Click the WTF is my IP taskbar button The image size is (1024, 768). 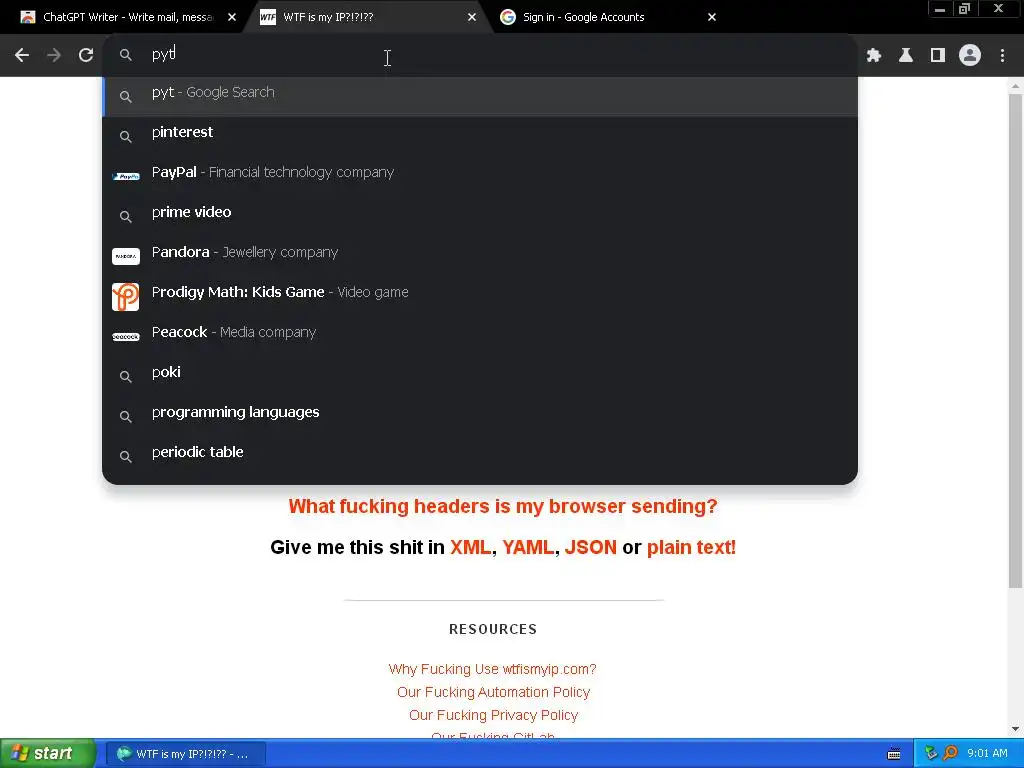tap(185, 754)
